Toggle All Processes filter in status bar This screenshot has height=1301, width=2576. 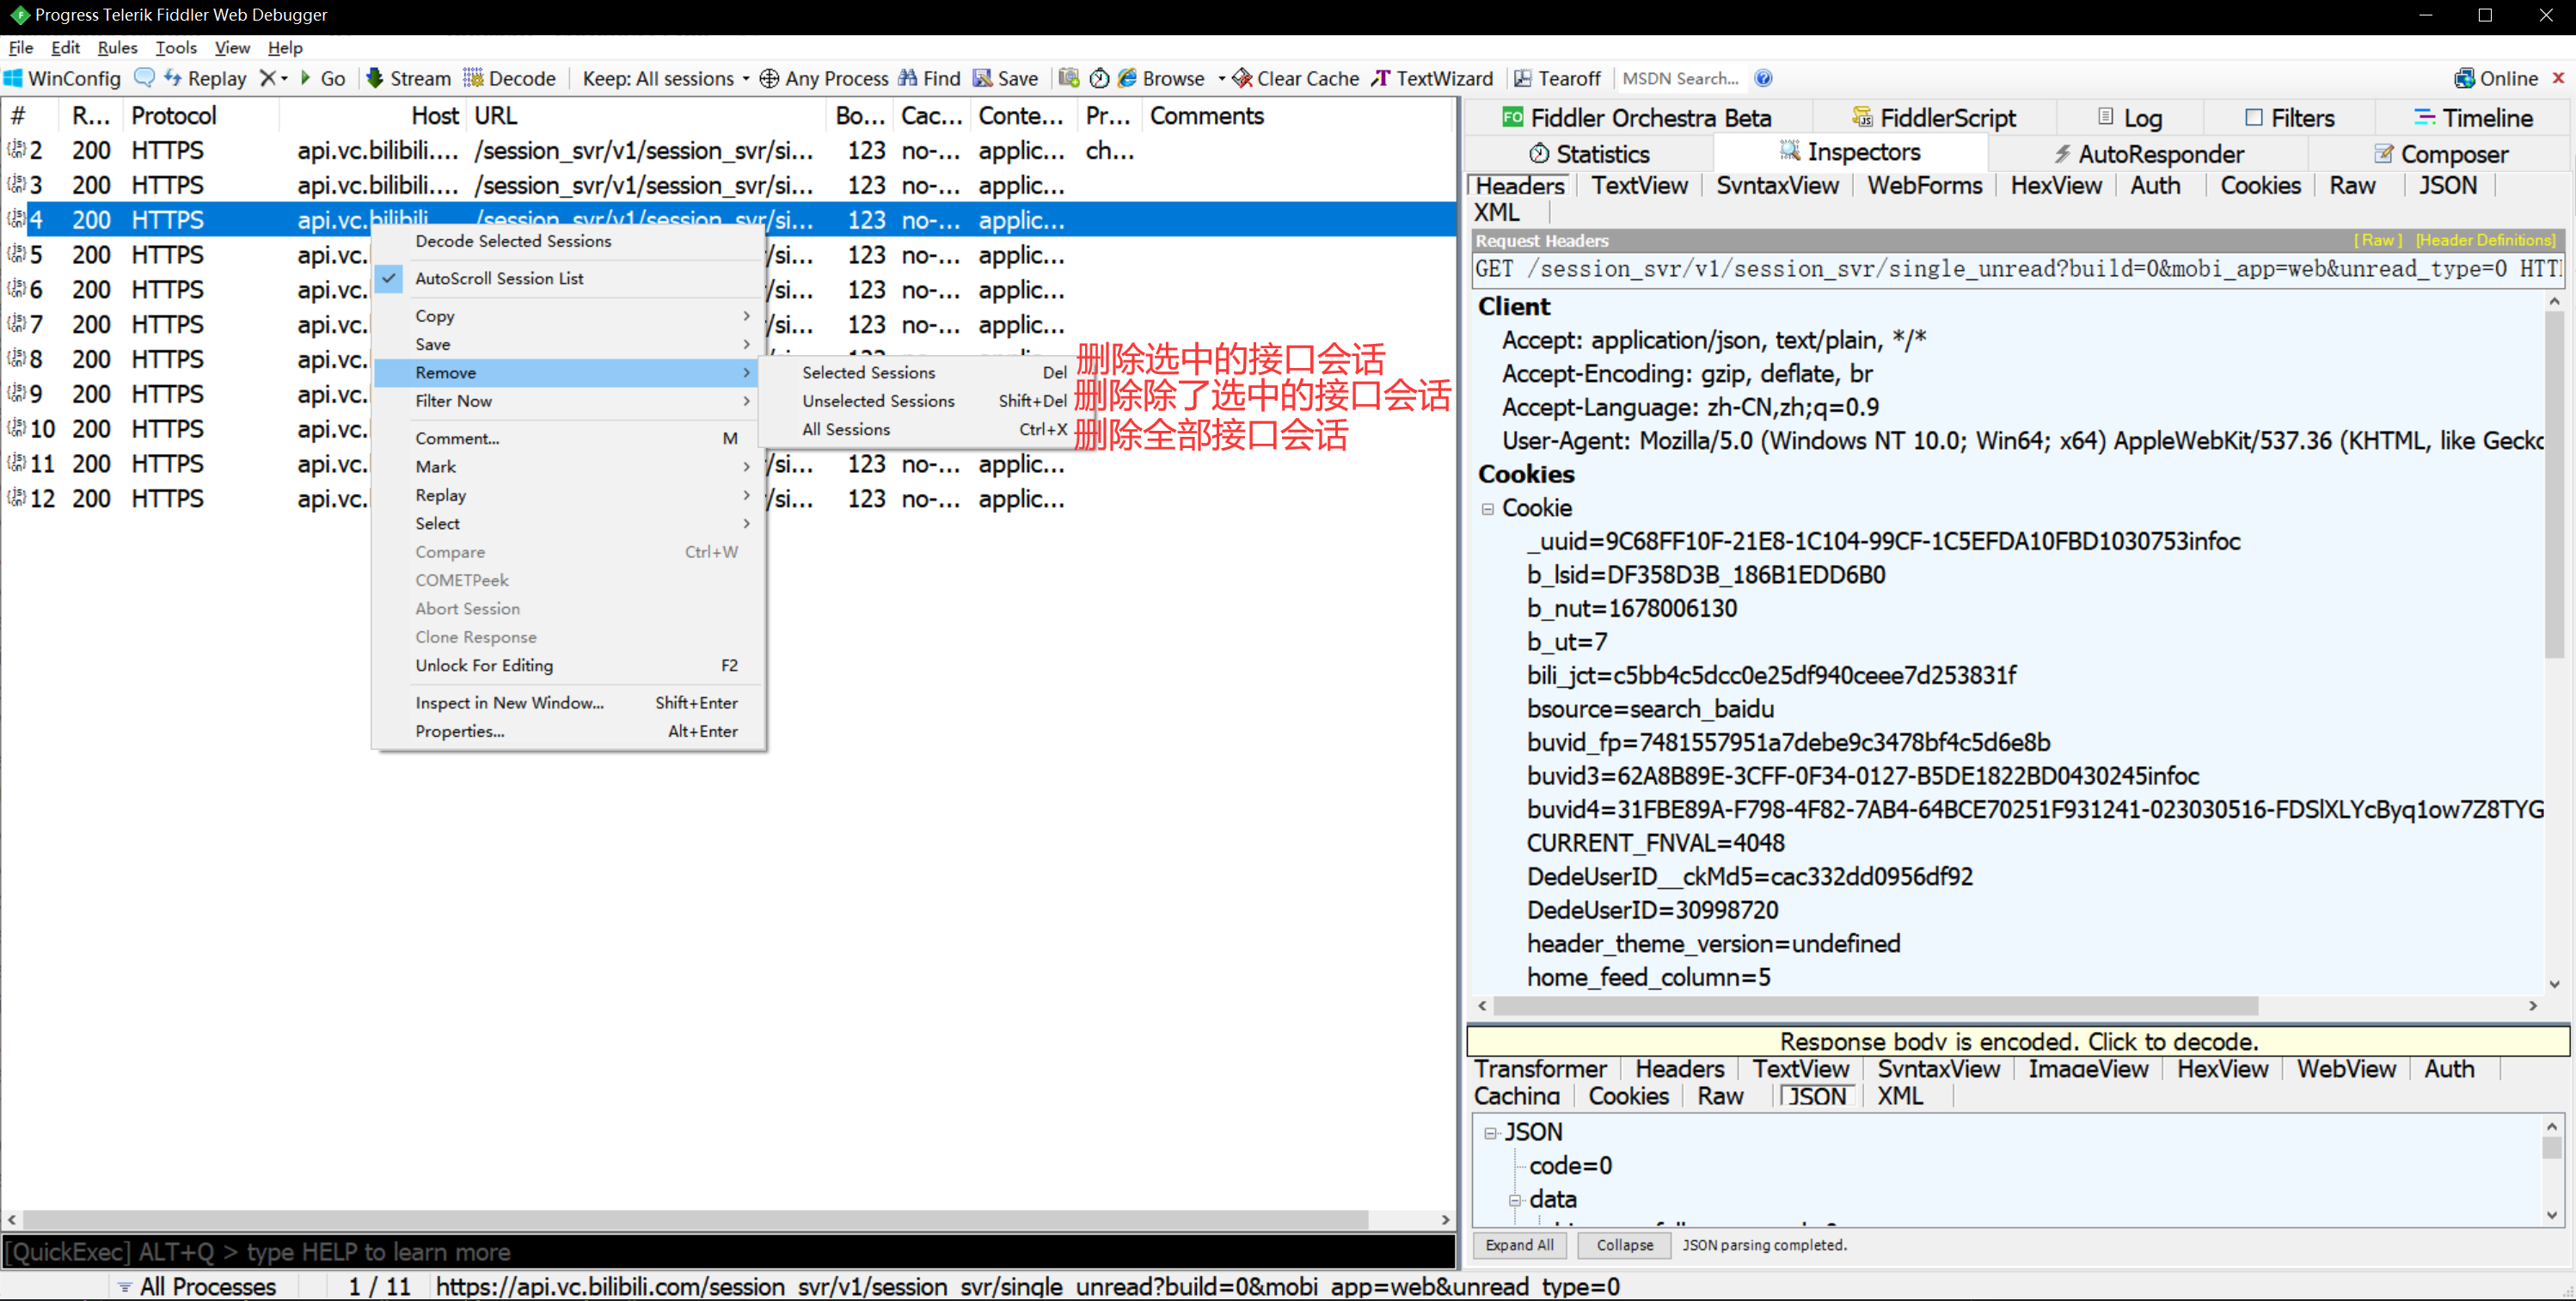(x=196, y=1286)
